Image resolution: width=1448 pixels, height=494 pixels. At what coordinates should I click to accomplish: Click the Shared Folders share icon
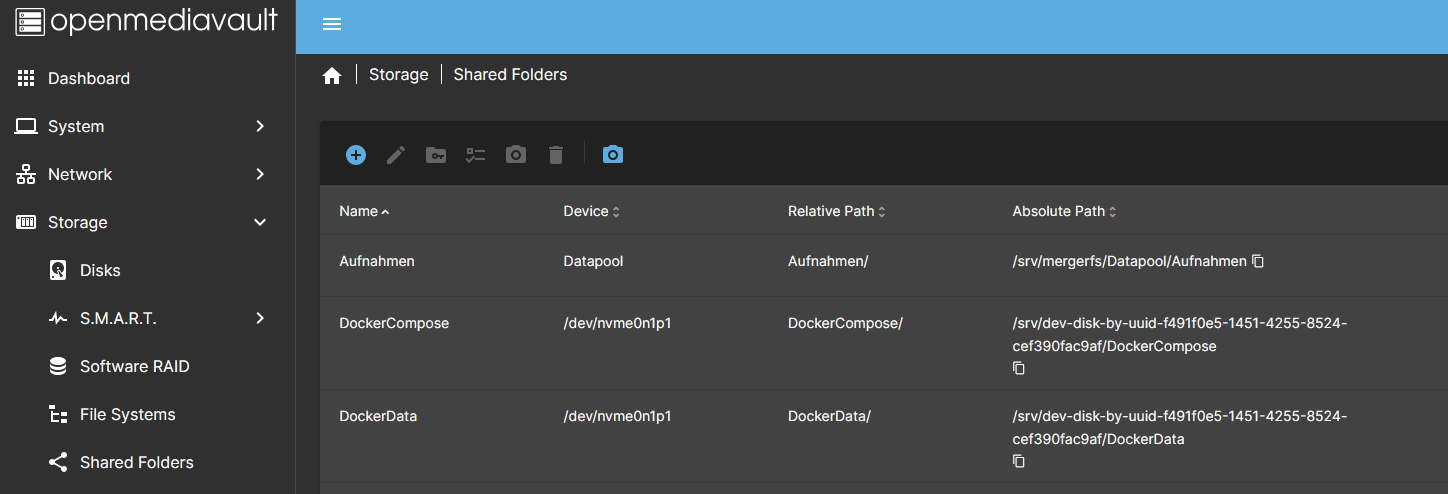tap(58, 462)
